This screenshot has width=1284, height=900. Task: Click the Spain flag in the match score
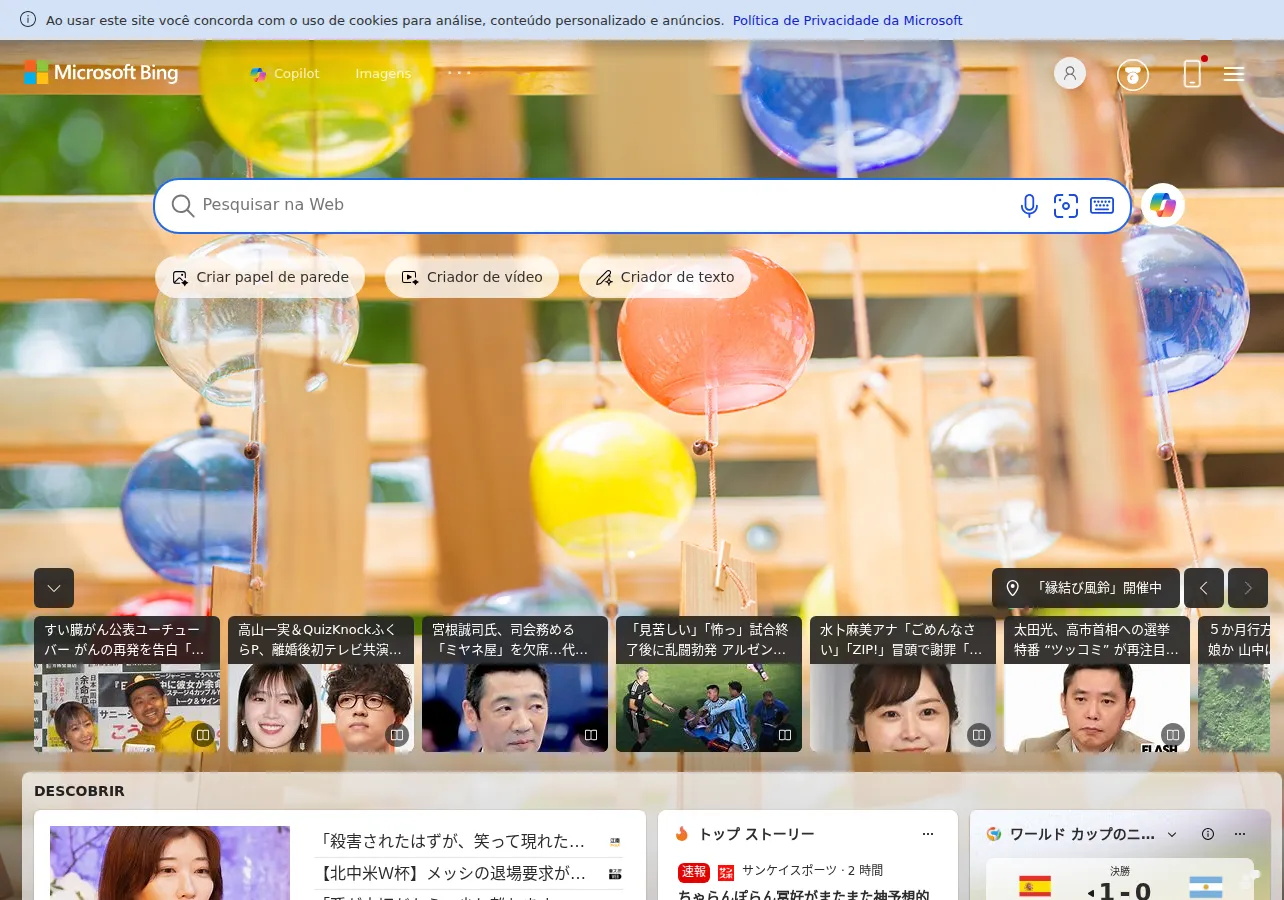click(1034, 887)
